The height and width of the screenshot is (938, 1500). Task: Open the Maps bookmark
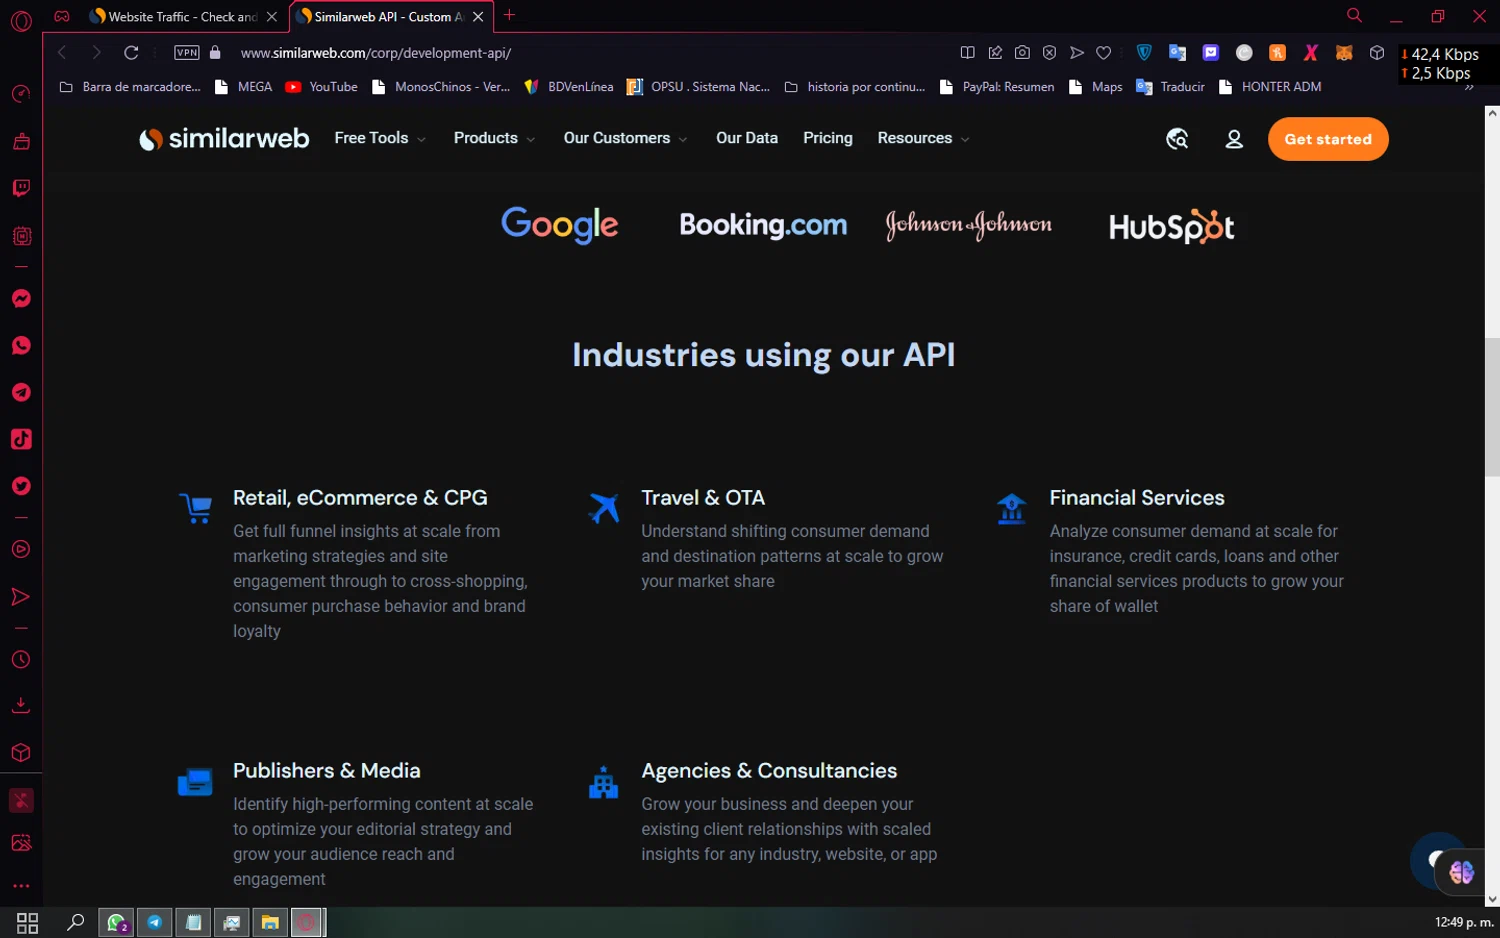click(x=1096, y=87)
